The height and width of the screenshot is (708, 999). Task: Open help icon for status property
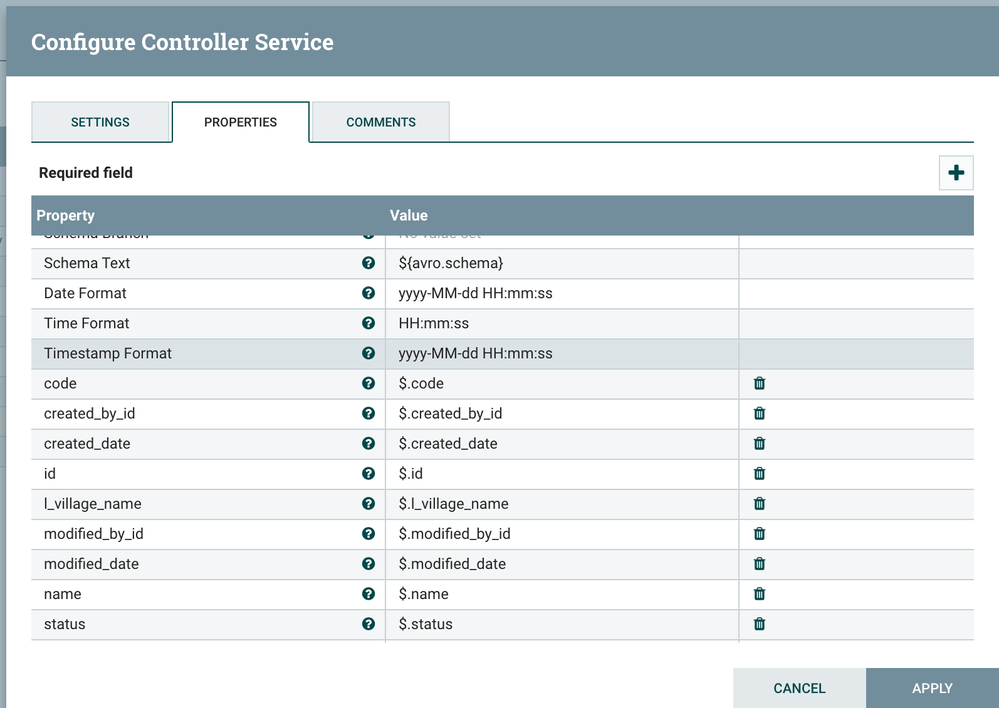pos(368,623)
